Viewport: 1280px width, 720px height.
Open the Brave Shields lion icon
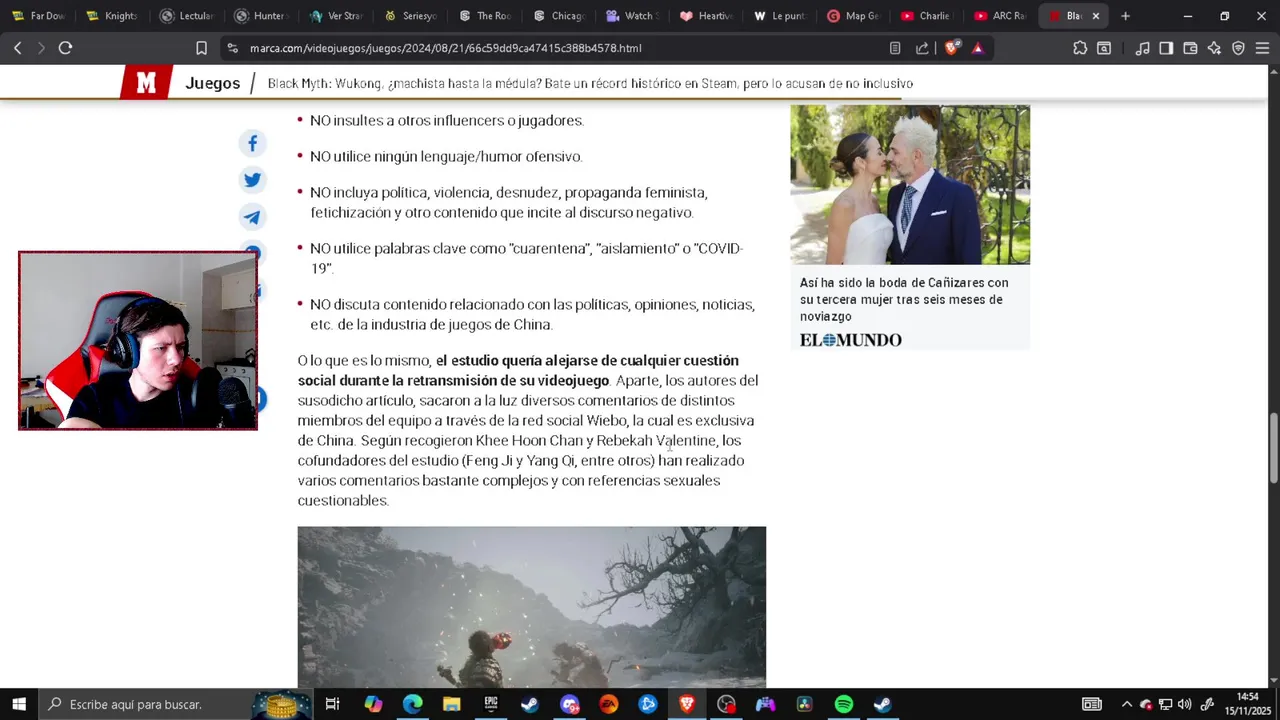[x=952, y=48]
